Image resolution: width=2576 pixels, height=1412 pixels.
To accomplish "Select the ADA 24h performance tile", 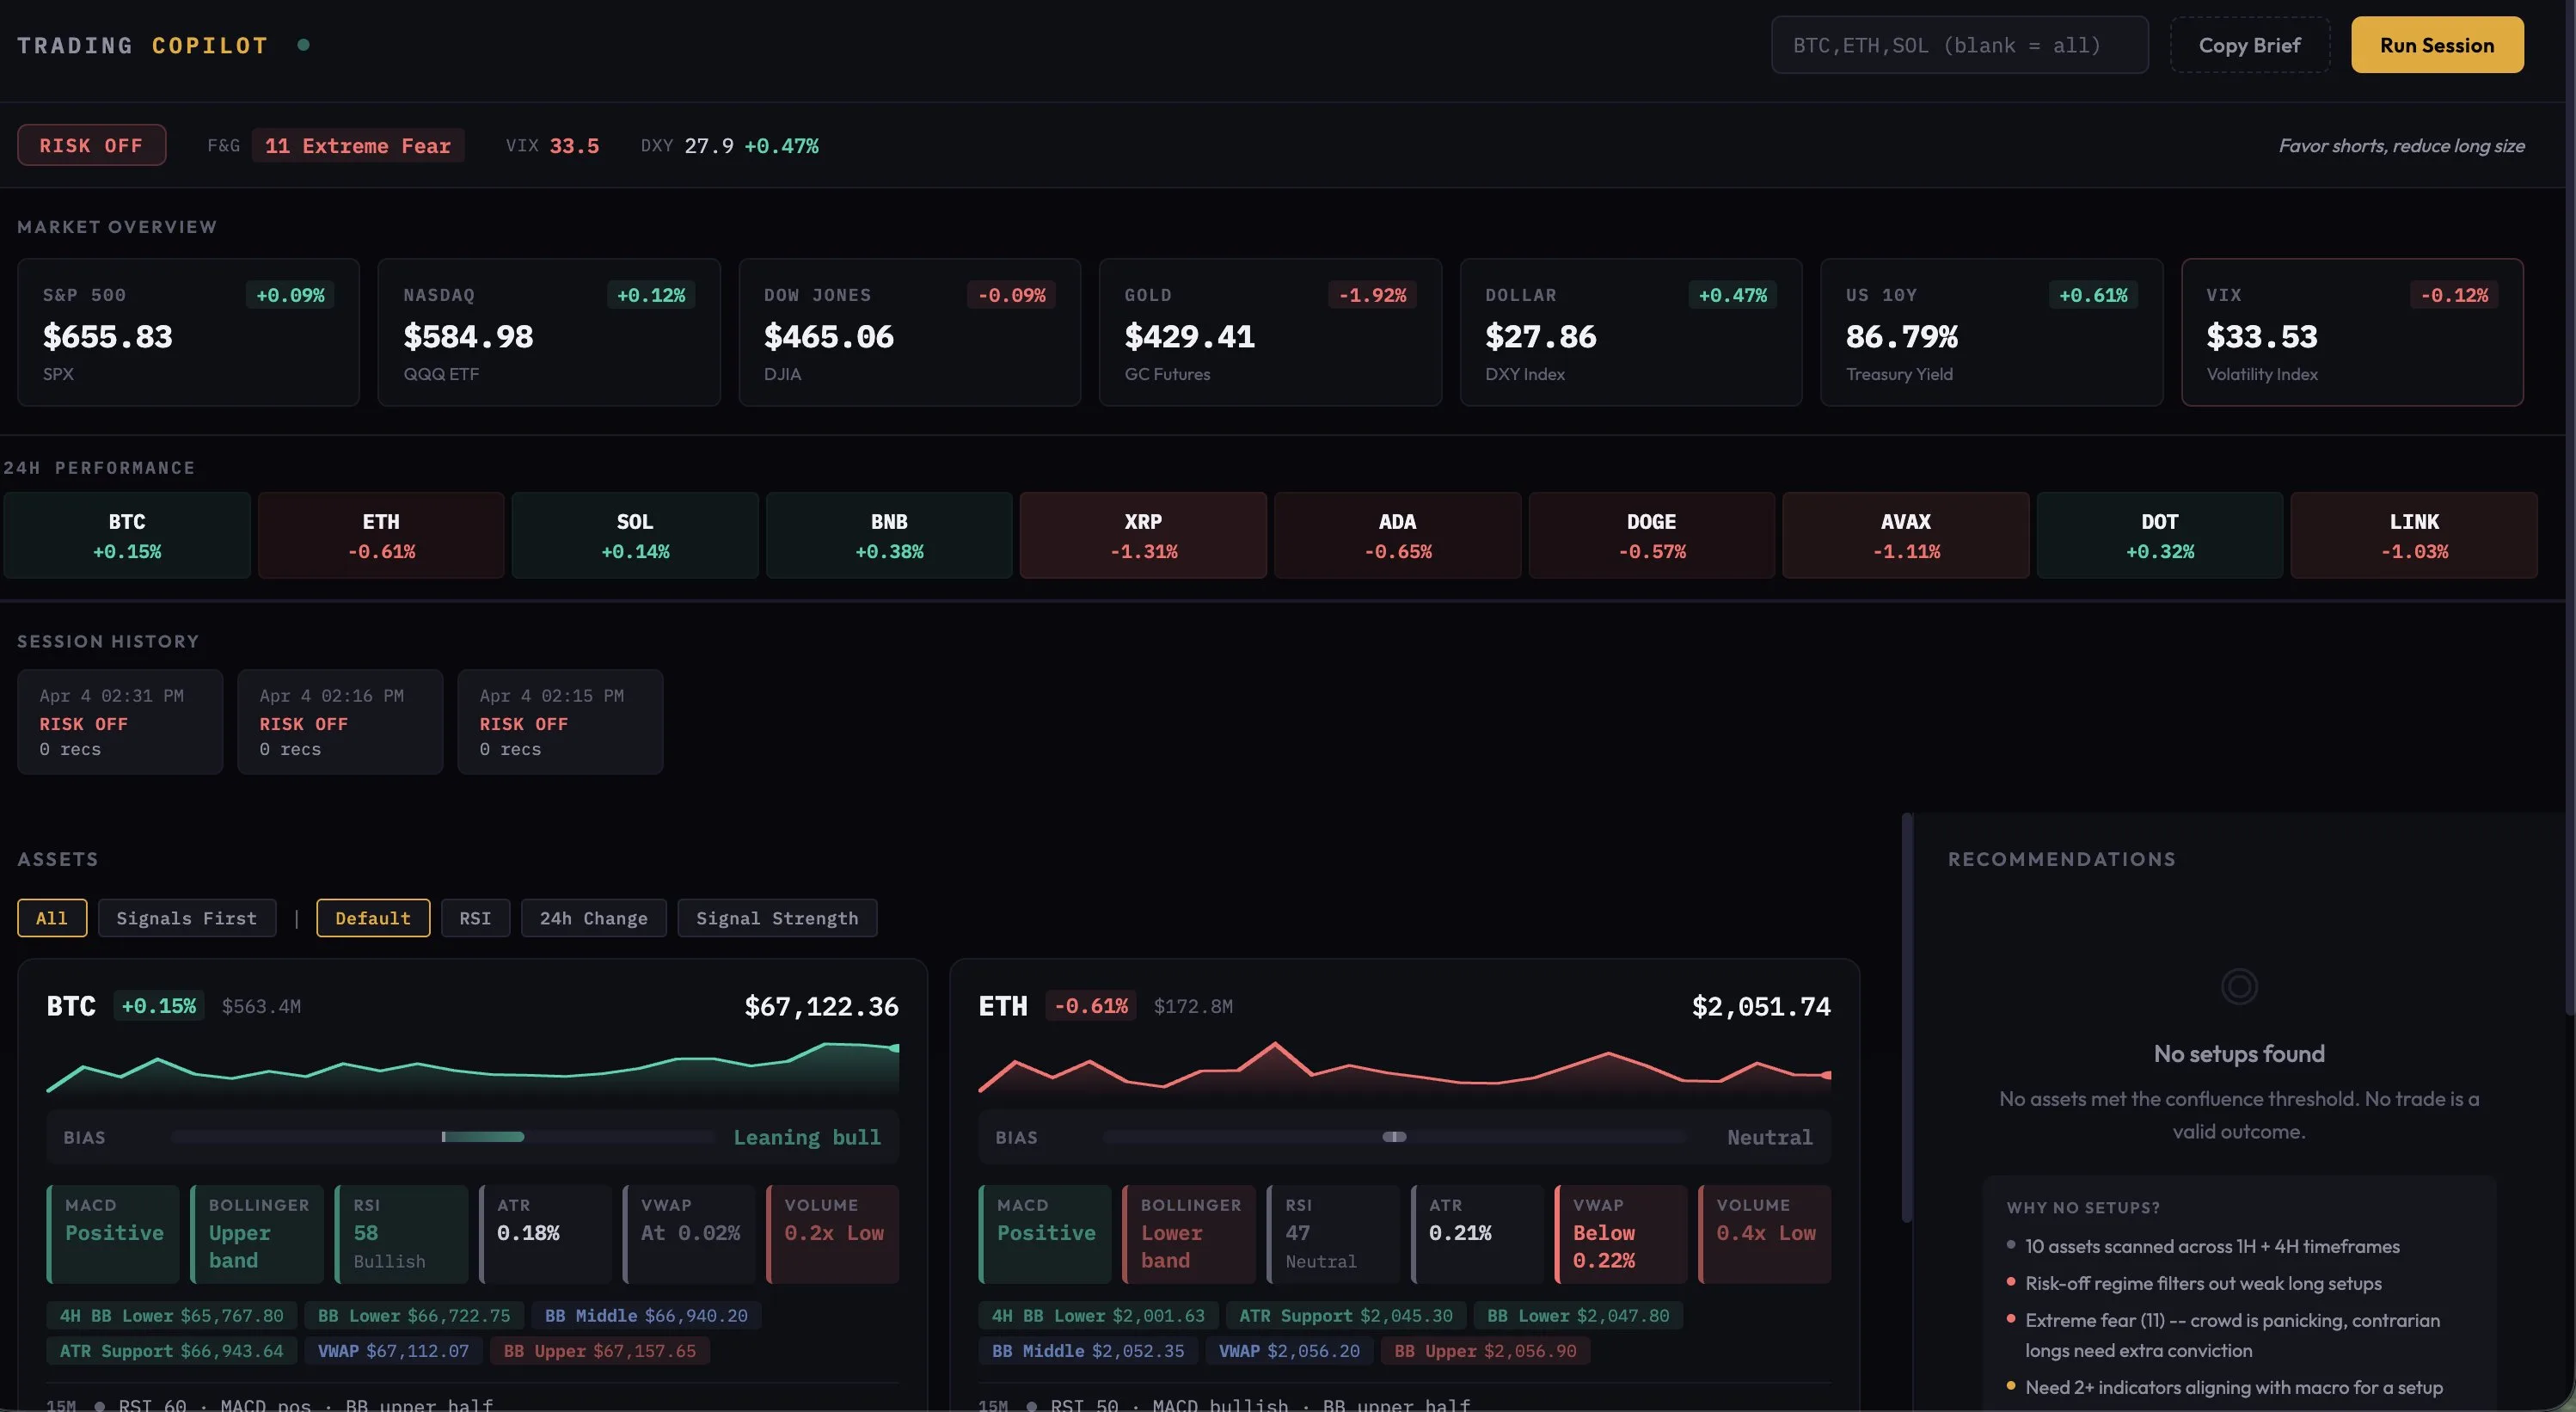I will tap(1397, 535).
